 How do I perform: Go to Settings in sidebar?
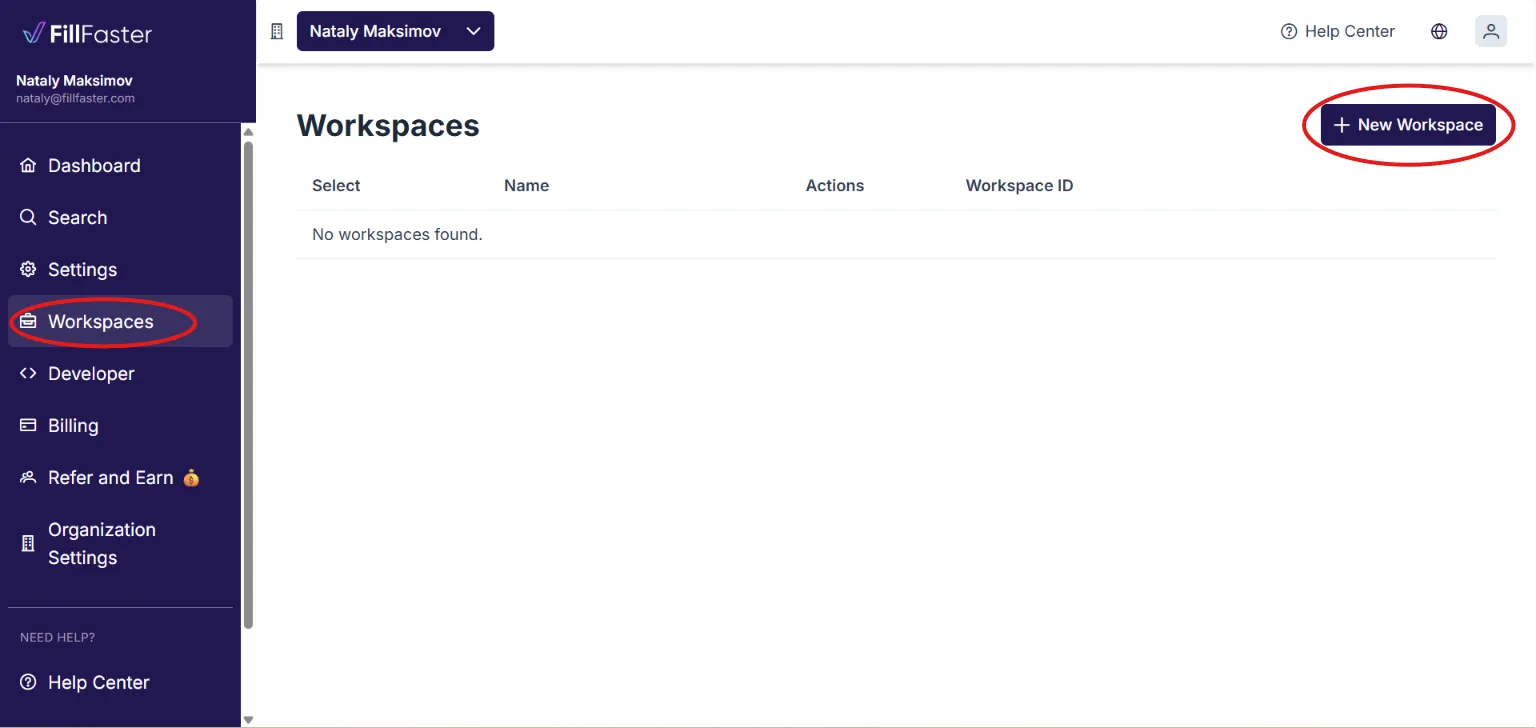point(120,270)
